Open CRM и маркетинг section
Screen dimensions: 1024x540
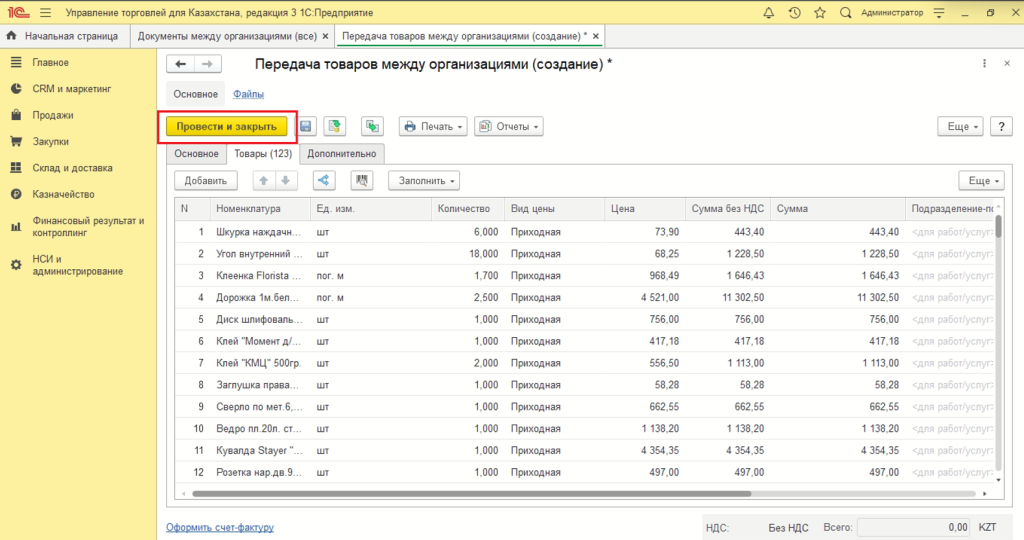click(x=72, y=89)
